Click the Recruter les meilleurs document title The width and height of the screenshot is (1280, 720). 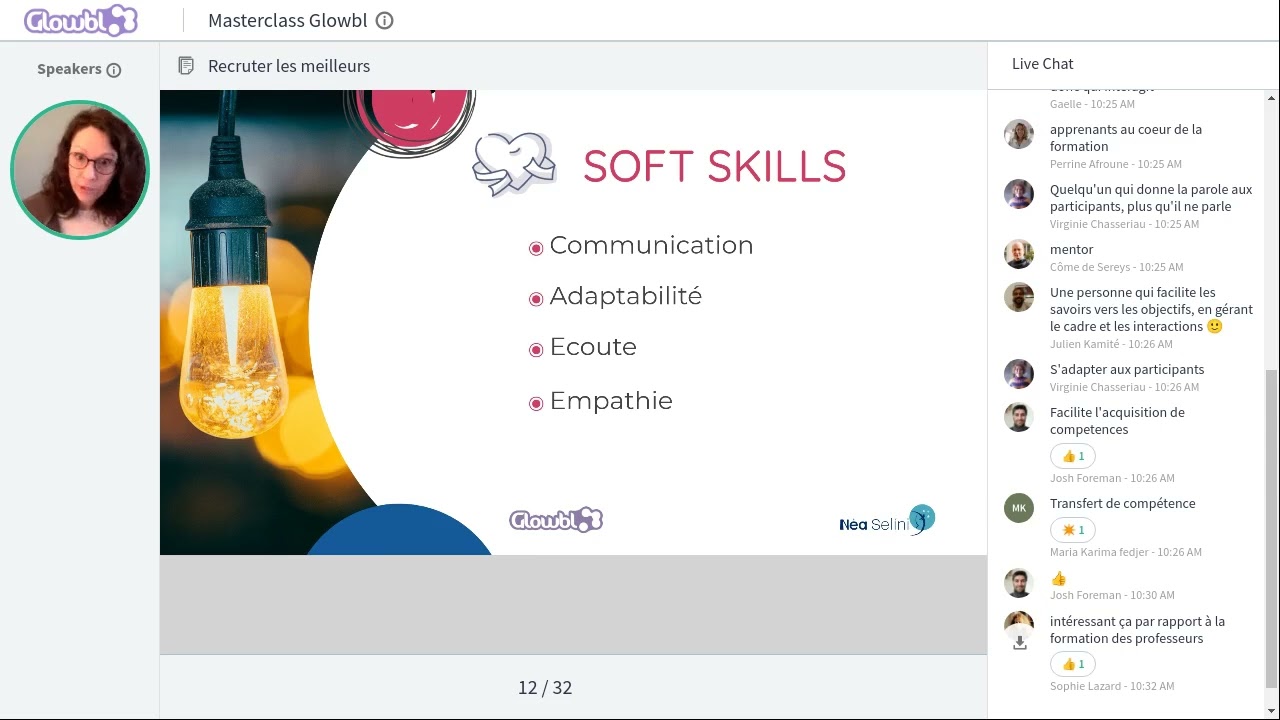click(x=289, y=66)
